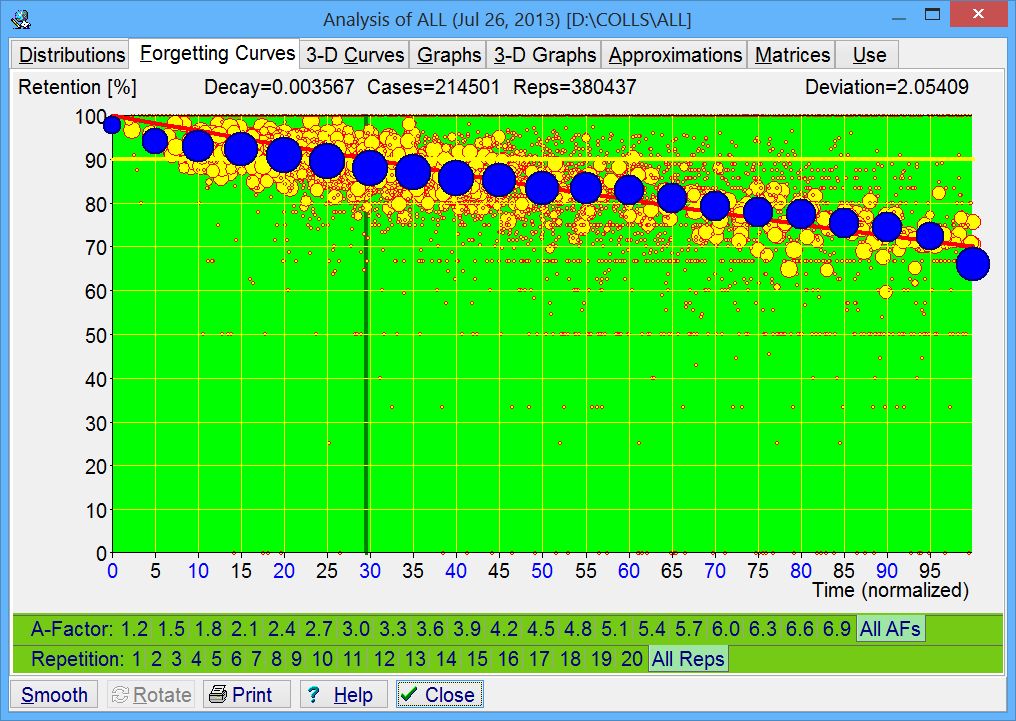Select A-Factor 1.2 filter
Screen dimensions: 1016x721
coord(134,629)
